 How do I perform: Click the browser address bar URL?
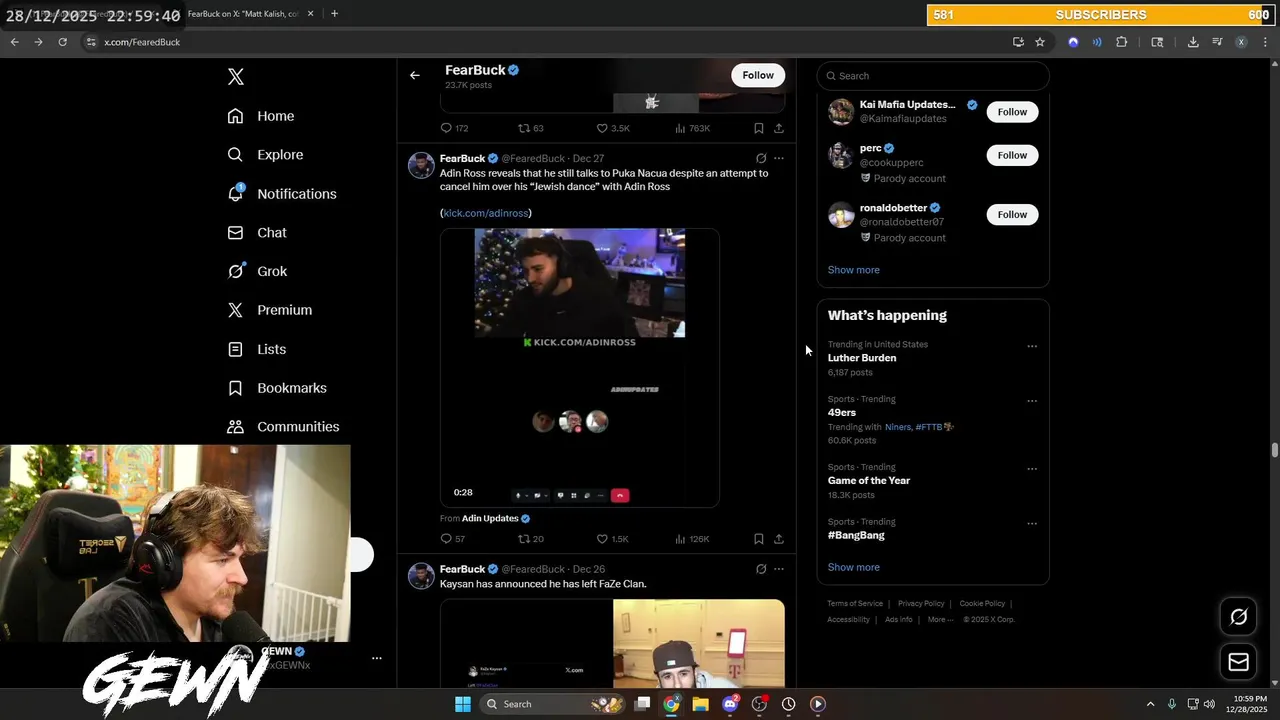[x=142, y=42]
